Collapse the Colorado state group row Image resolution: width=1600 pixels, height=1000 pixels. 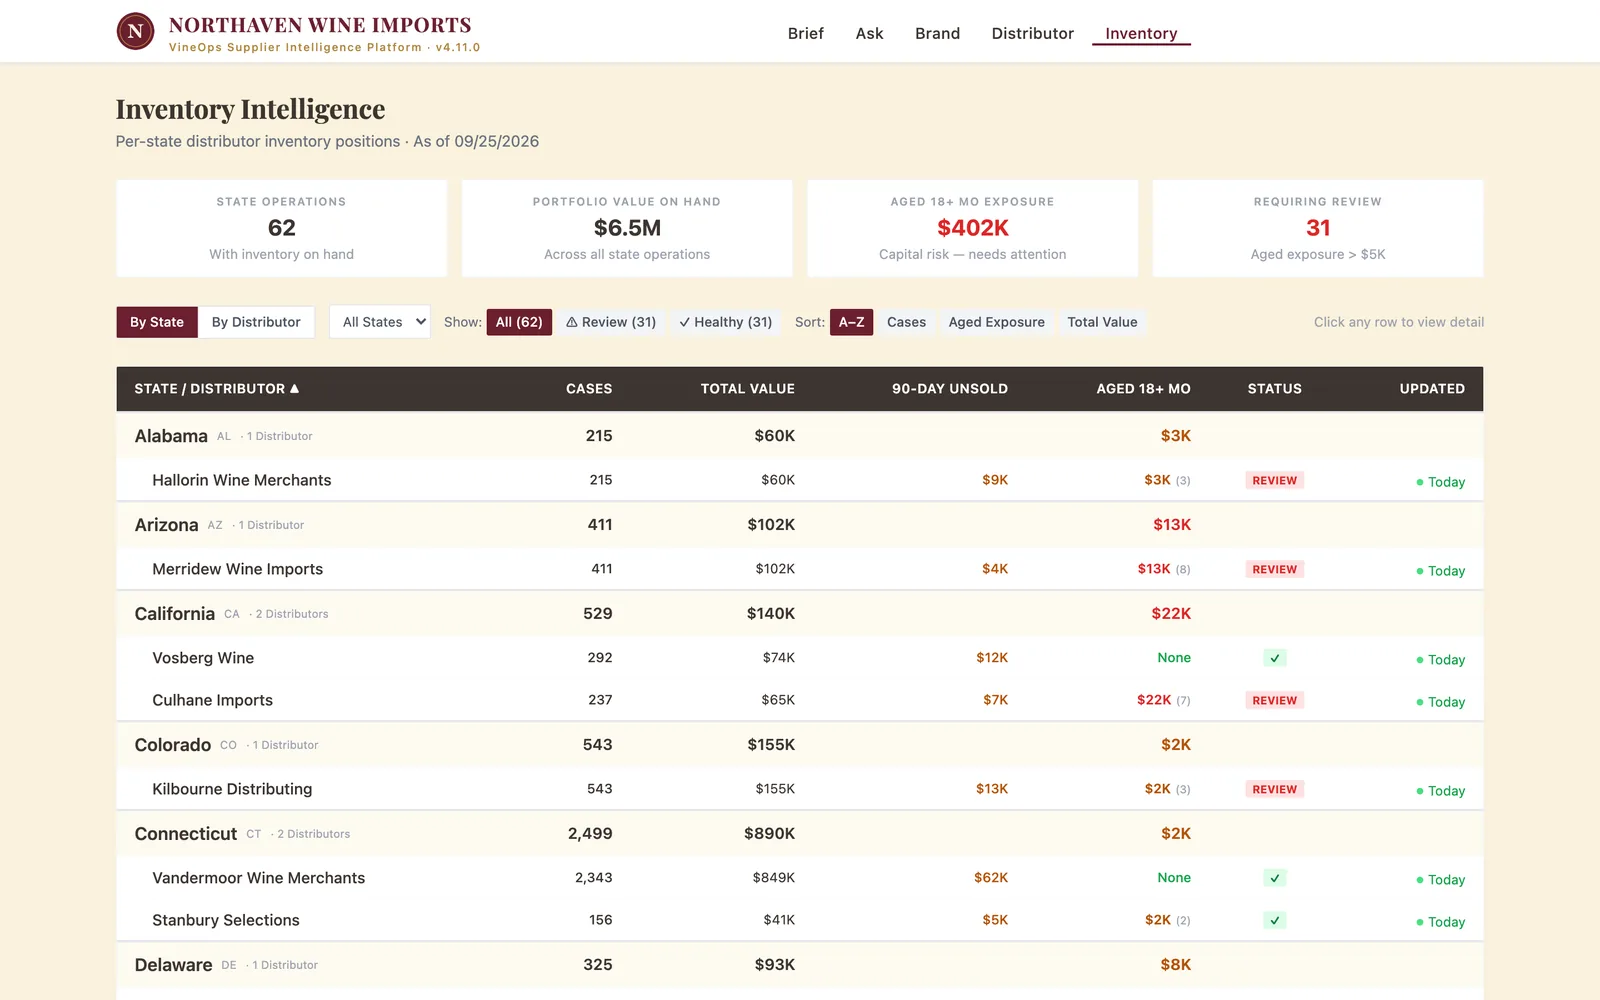(x=800, y=745)
